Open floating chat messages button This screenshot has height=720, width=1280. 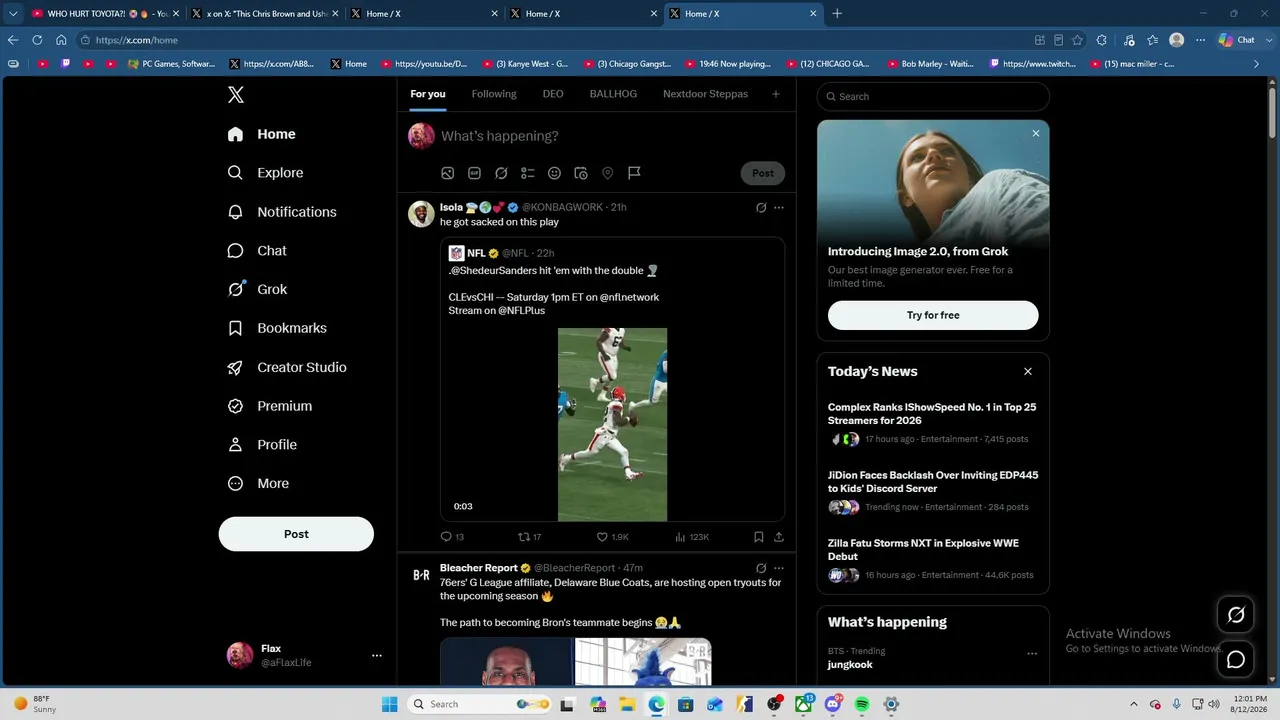click(1236, 659)
